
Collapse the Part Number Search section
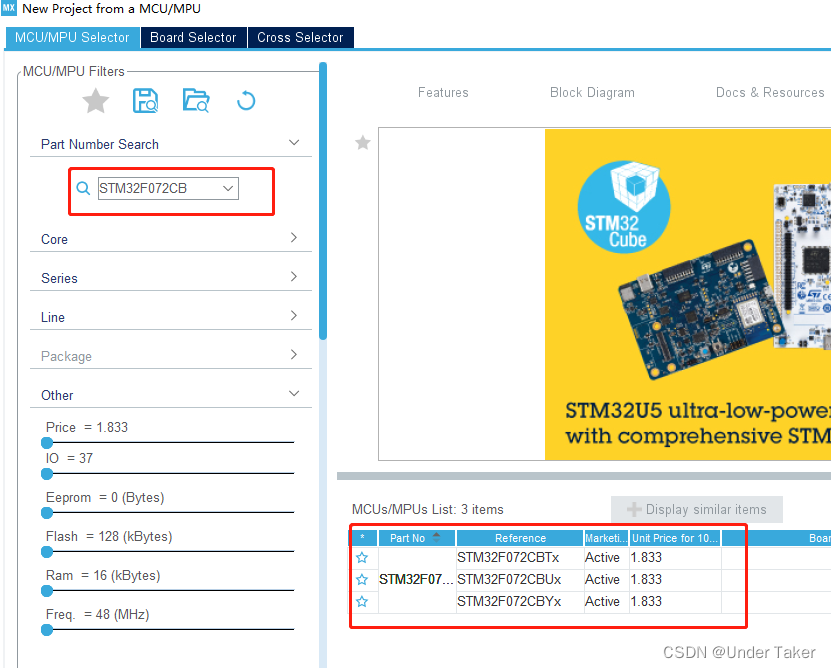294,143
